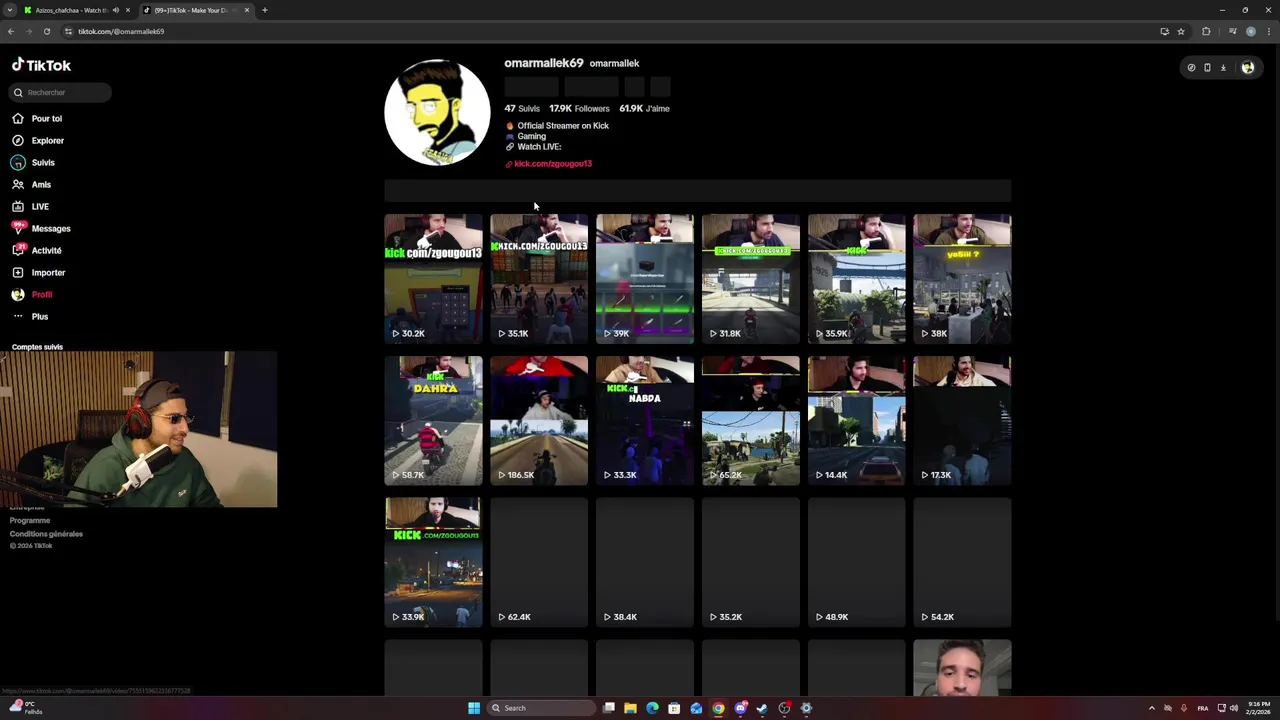Viewport: 1280px width, 720px height.
Task: Open the tab search dropdown arrow
Action: pos(10,10)
